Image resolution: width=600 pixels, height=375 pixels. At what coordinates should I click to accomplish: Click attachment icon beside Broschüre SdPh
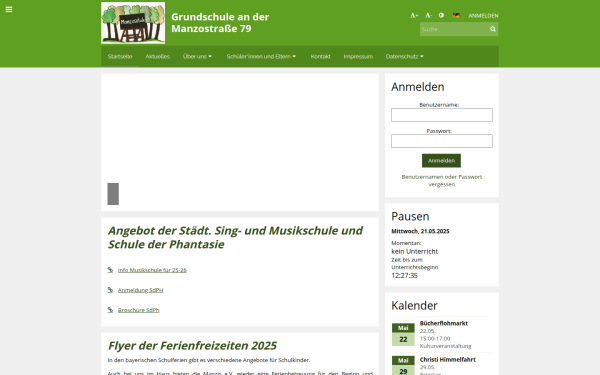tap(110, 310)
